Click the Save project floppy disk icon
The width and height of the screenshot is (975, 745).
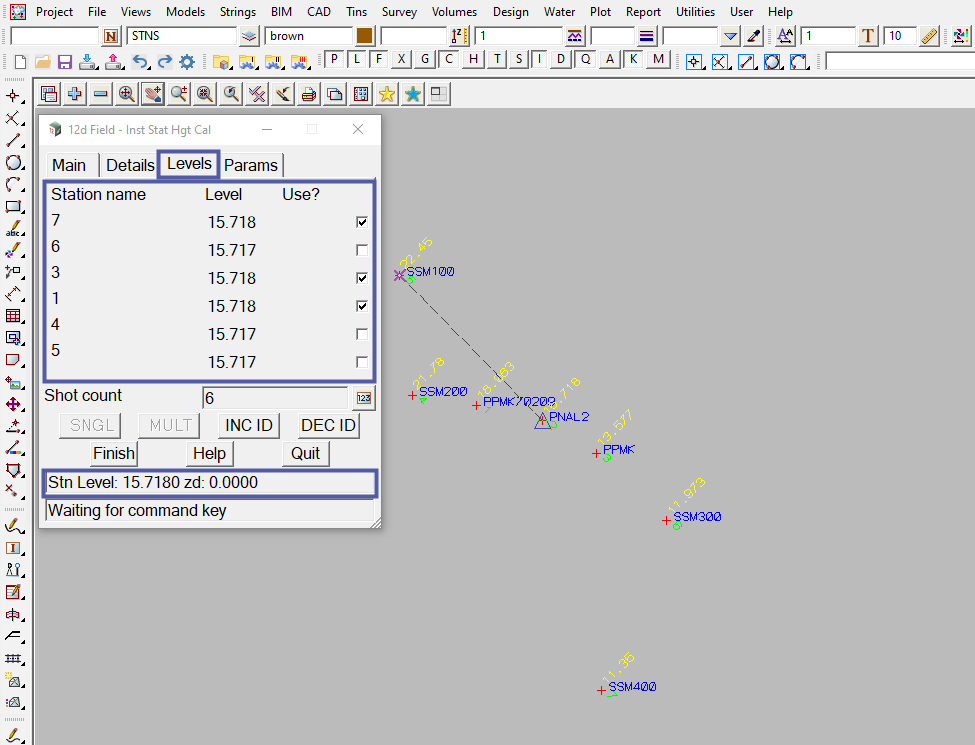point(64,62)
